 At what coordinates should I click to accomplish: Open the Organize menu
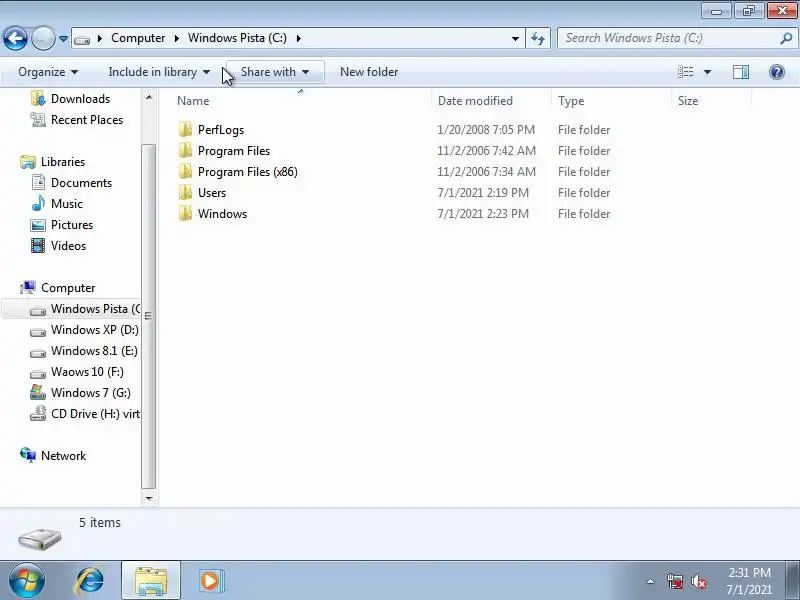tap(48, 72)
